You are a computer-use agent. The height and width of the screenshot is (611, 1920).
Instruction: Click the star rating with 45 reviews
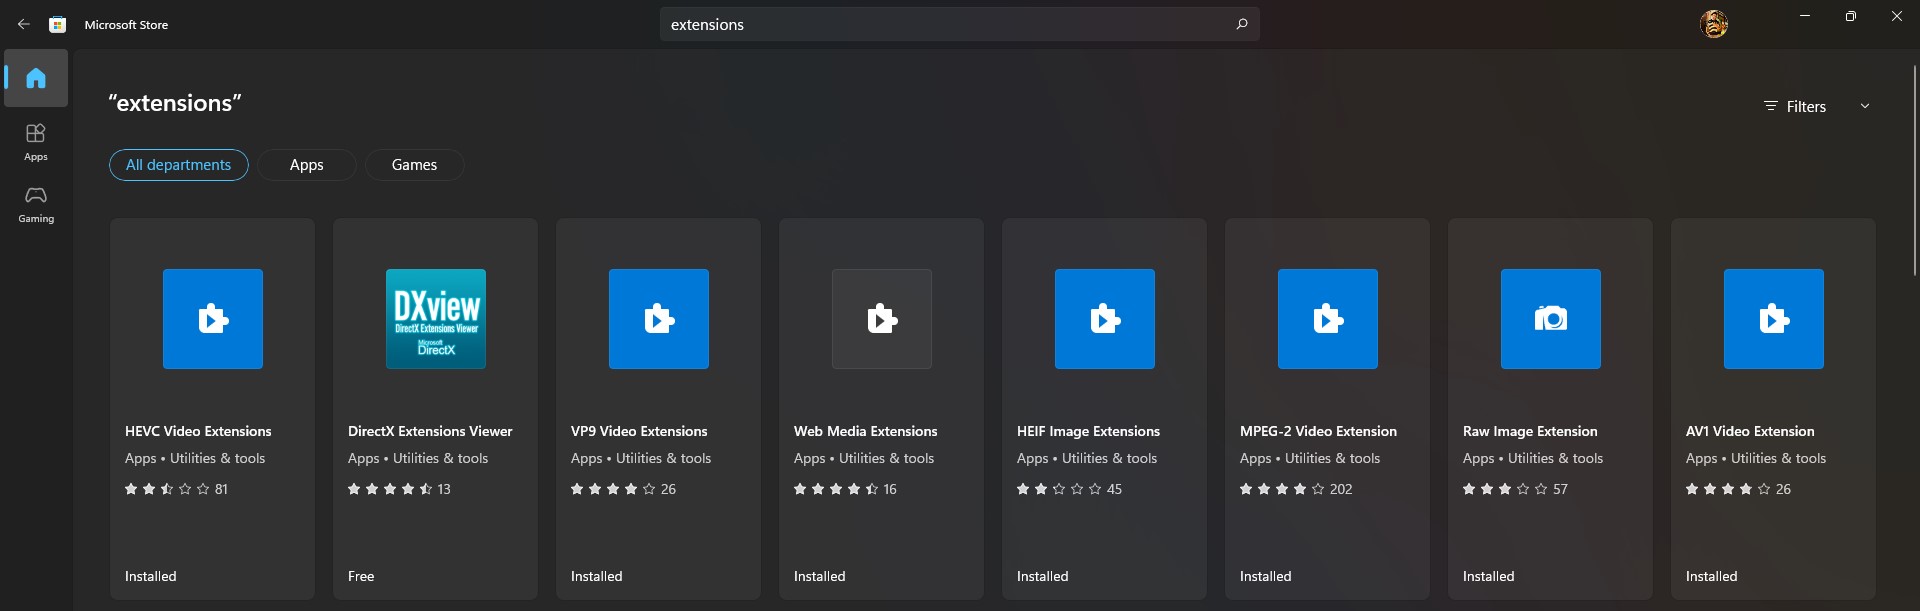click(1069, 489)
